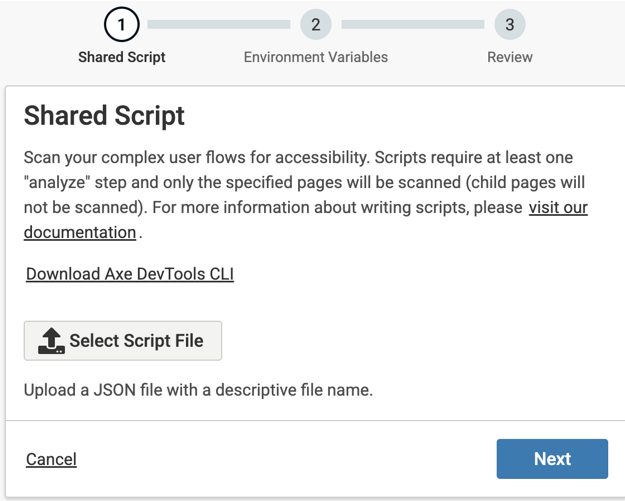
Task: Click the step 1 circle indicator
Action: click(122, 24)
